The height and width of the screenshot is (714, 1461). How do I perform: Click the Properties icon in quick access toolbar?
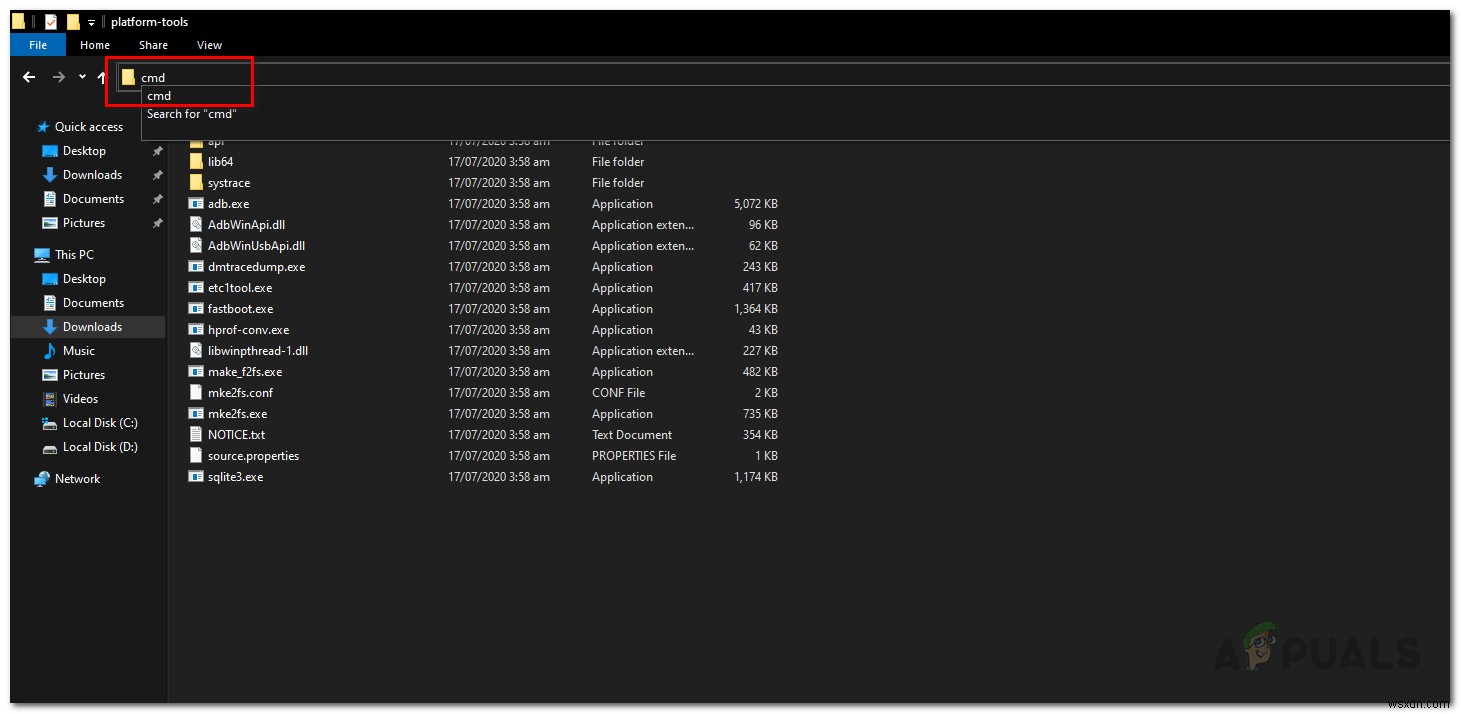(50, 21)
